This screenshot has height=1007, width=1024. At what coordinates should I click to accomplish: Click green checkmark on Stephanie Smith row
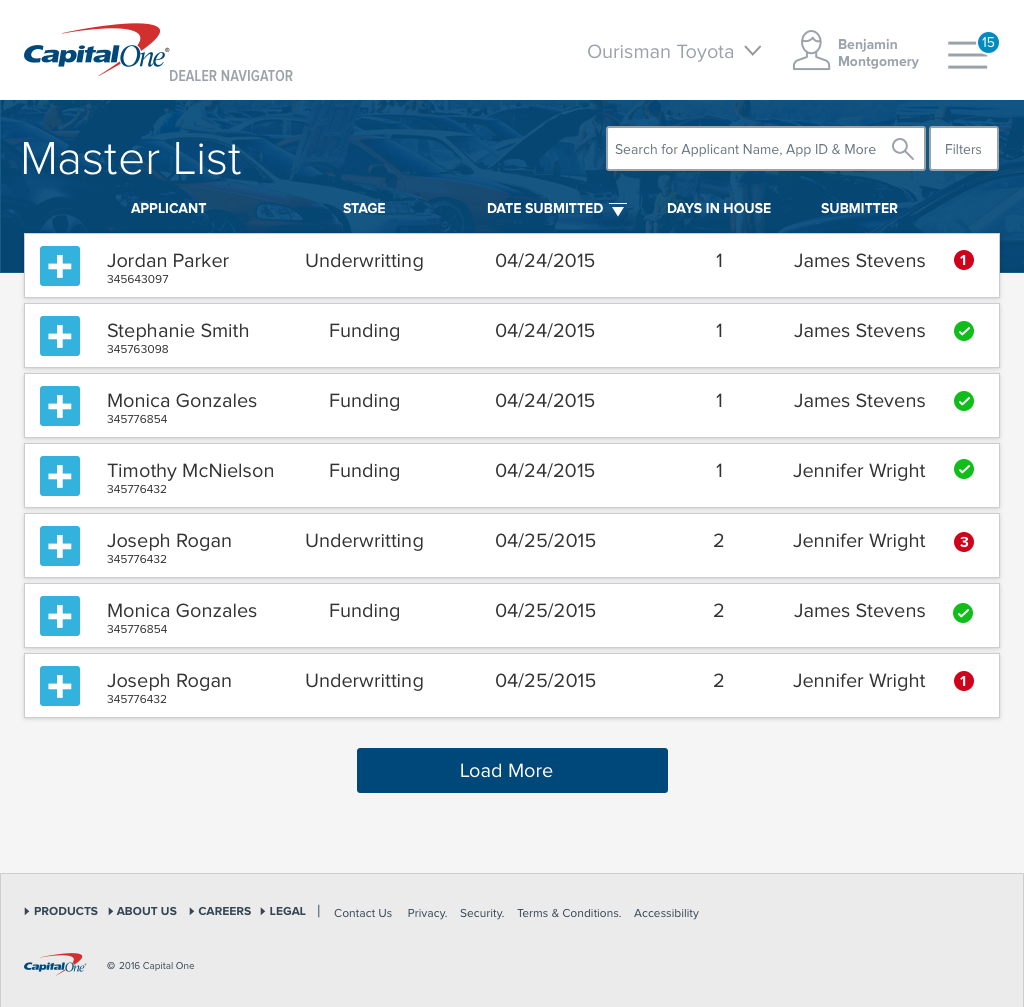[x=963, y=330]
